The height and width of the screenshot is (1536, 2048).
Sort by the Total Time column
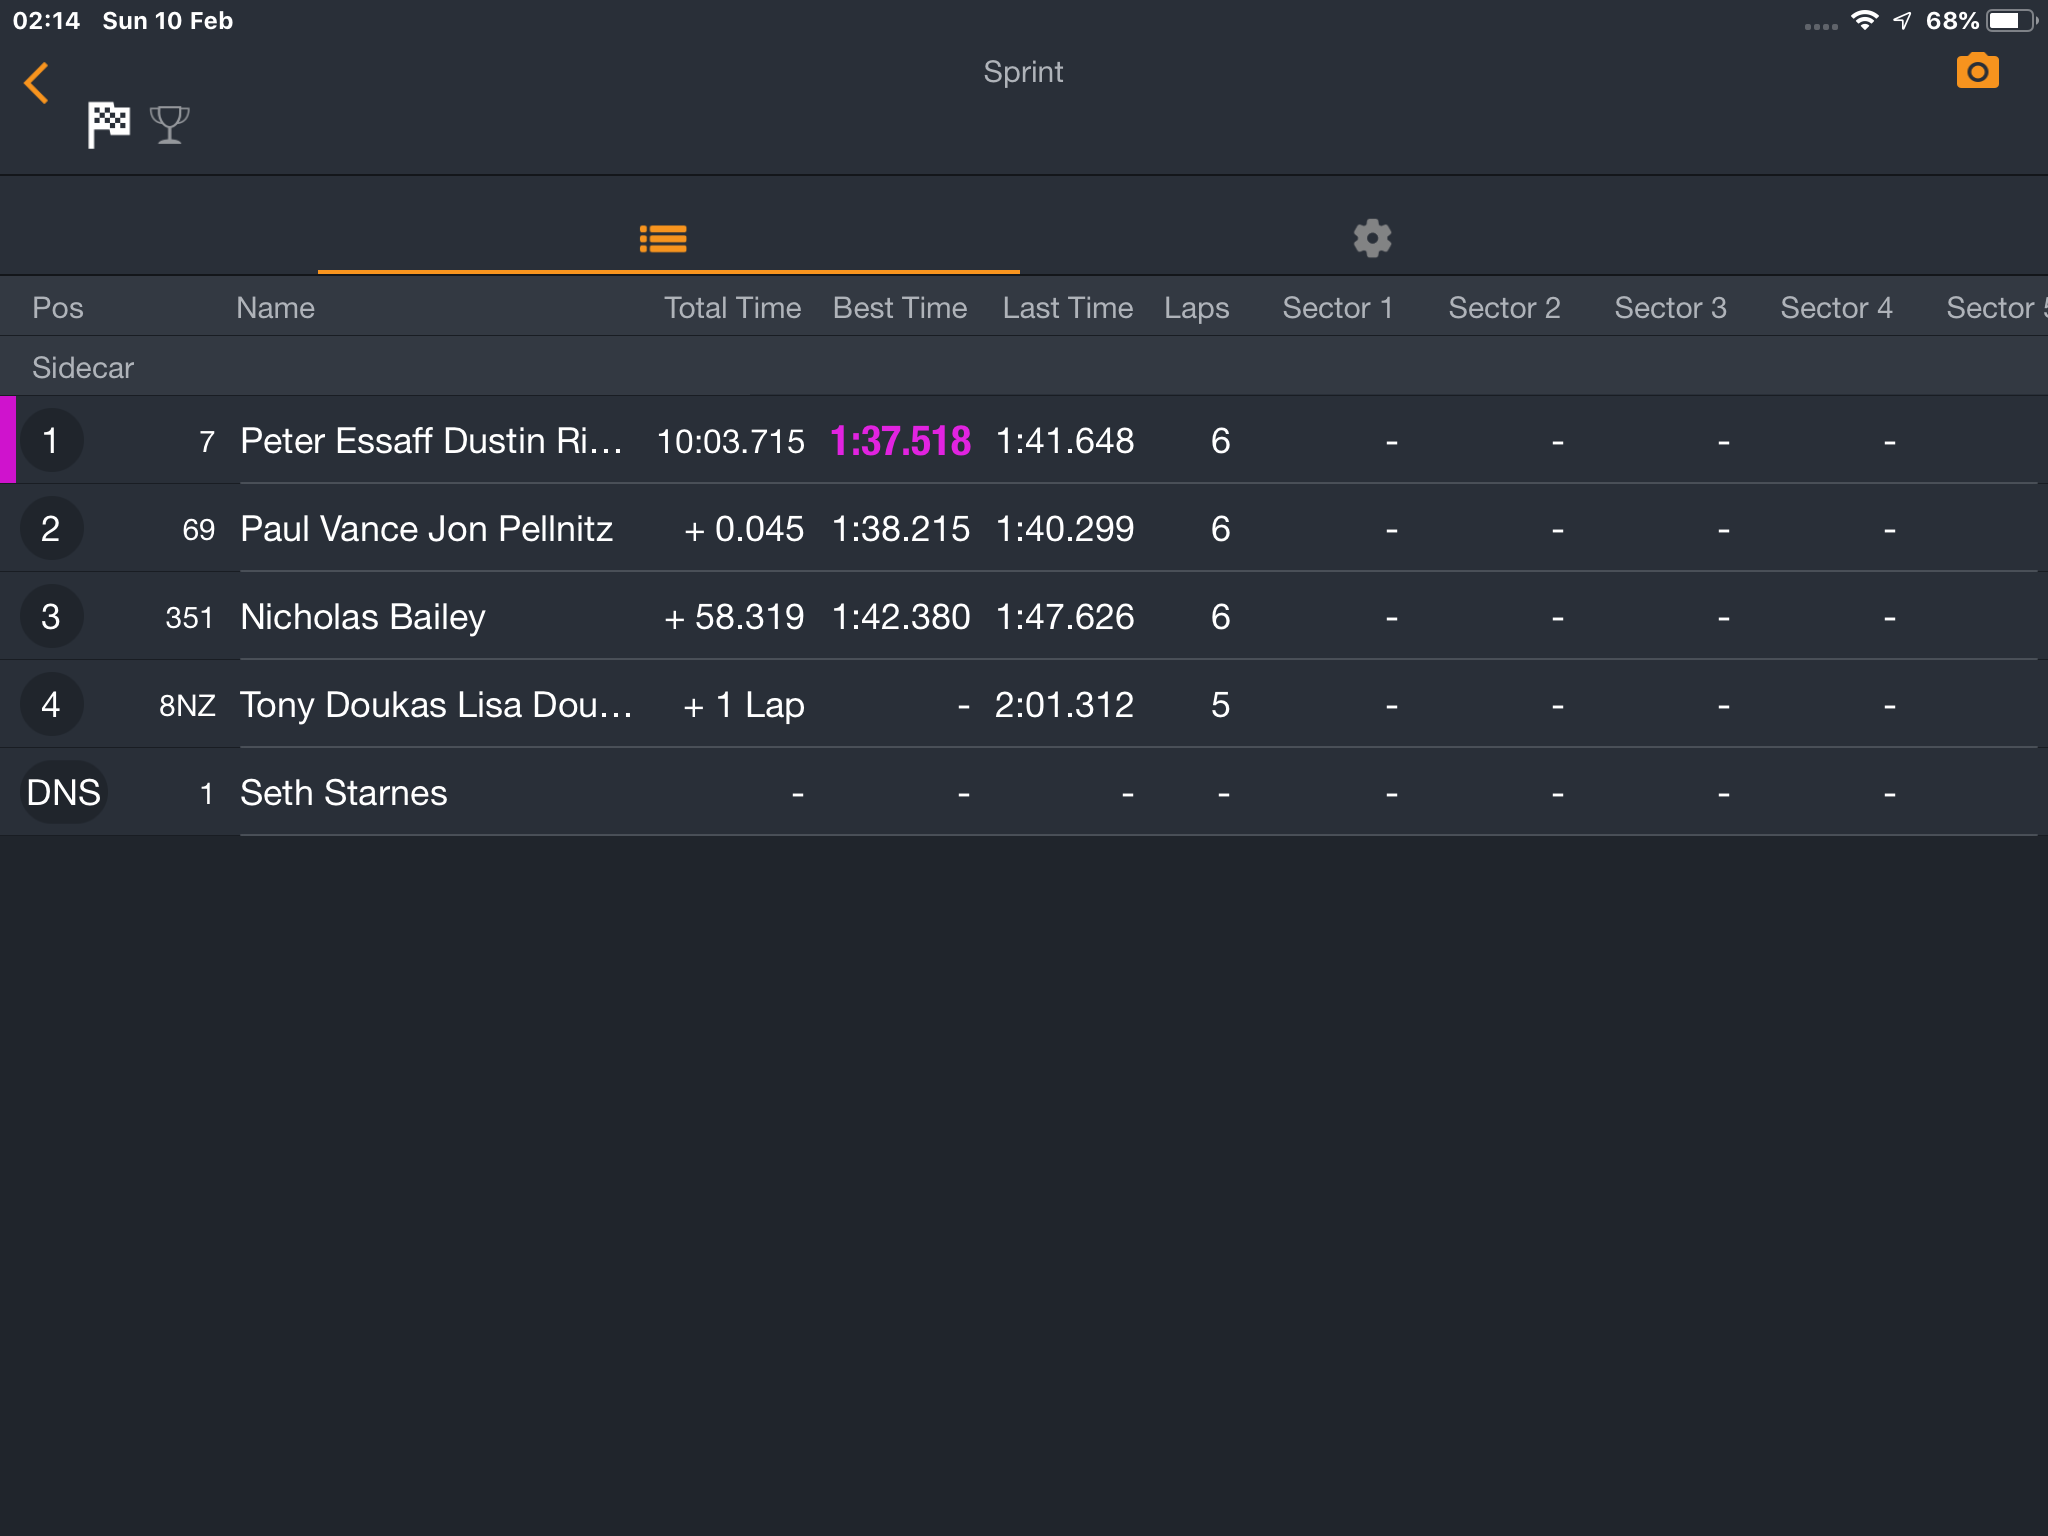732,308
